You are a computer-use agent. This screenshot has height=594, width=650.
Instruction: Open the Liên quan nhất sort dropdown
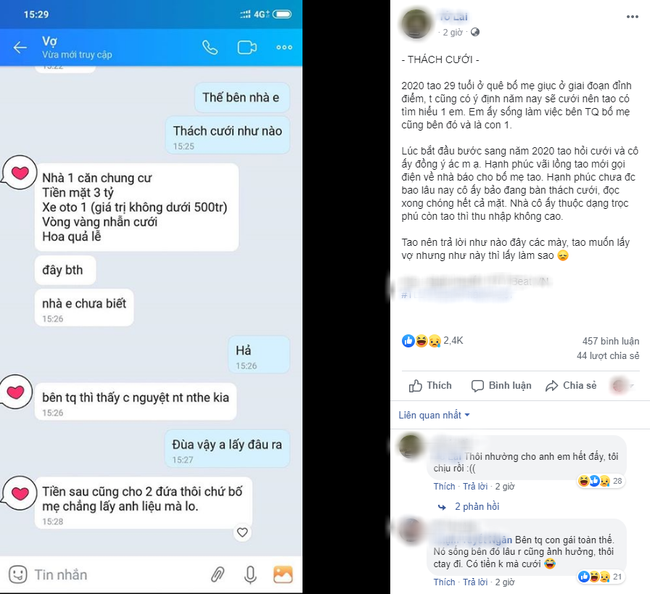tap(434, 415)
